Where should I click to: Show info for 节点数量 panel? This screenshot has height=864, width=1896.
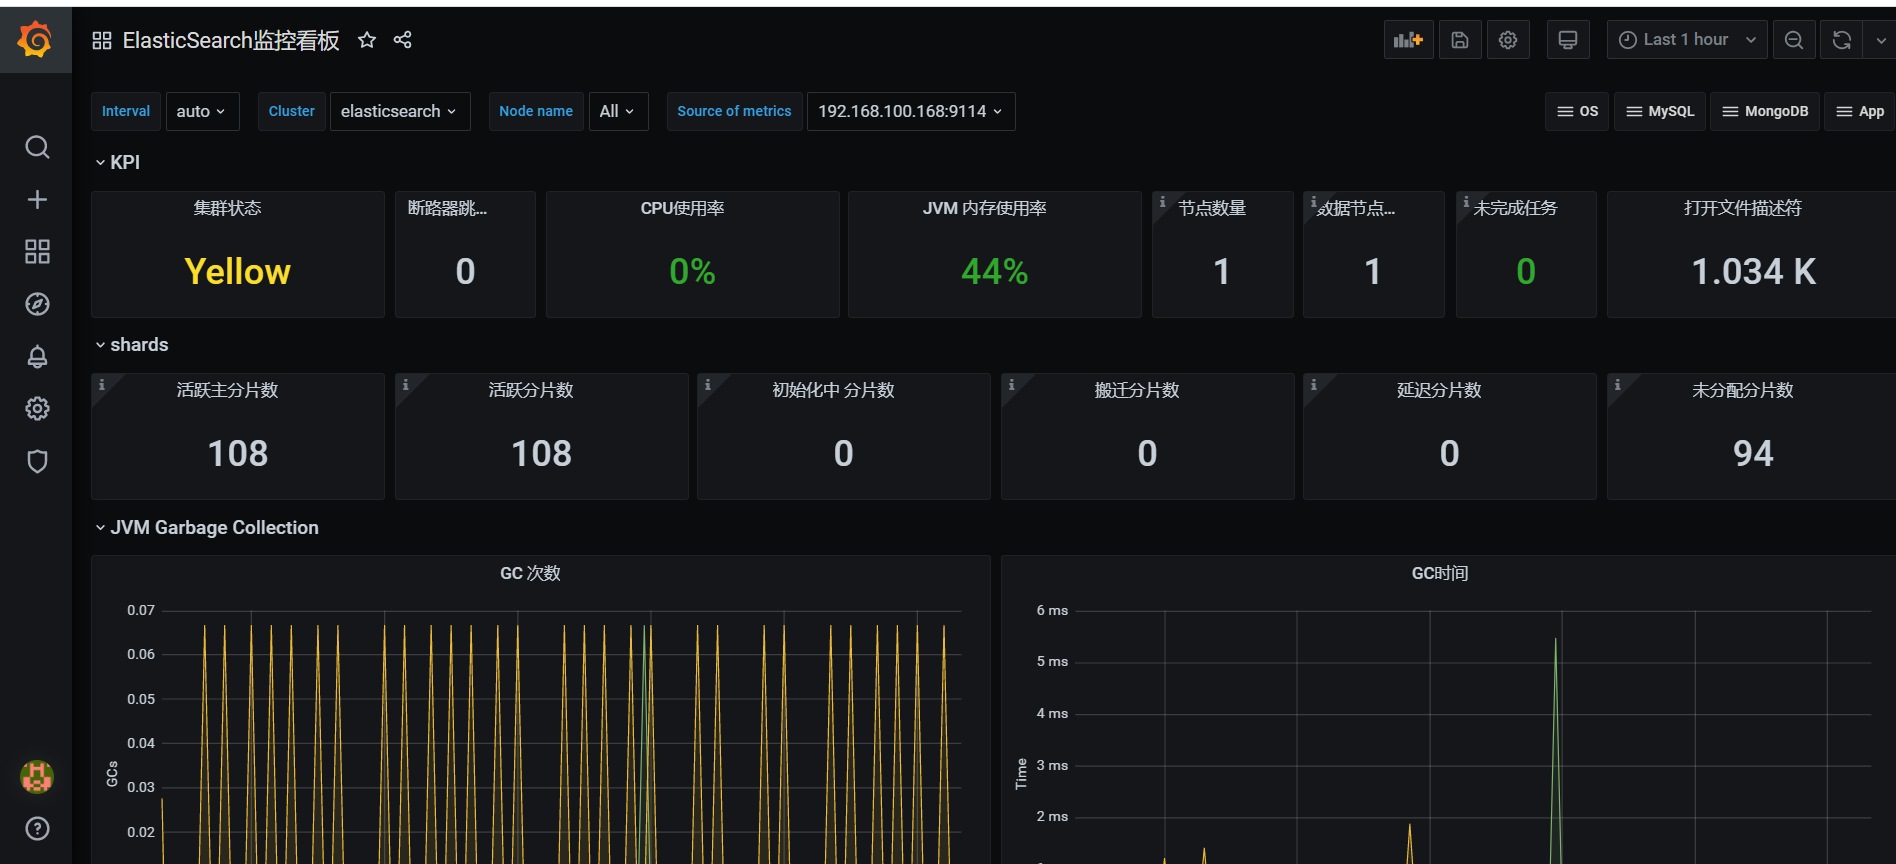1162,202
